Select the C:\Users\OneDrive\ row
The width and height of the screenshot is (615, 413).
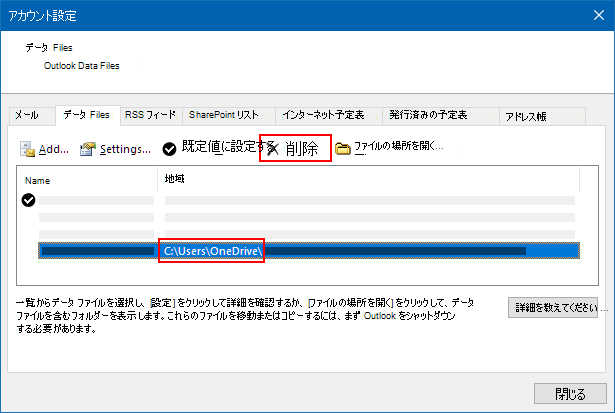click(309, 251)
